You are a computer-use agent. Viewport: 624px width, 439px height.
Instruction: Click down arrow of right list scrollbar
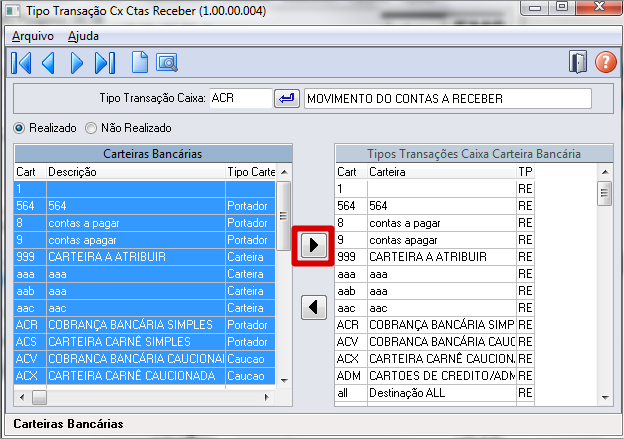(x=605, y=397)
